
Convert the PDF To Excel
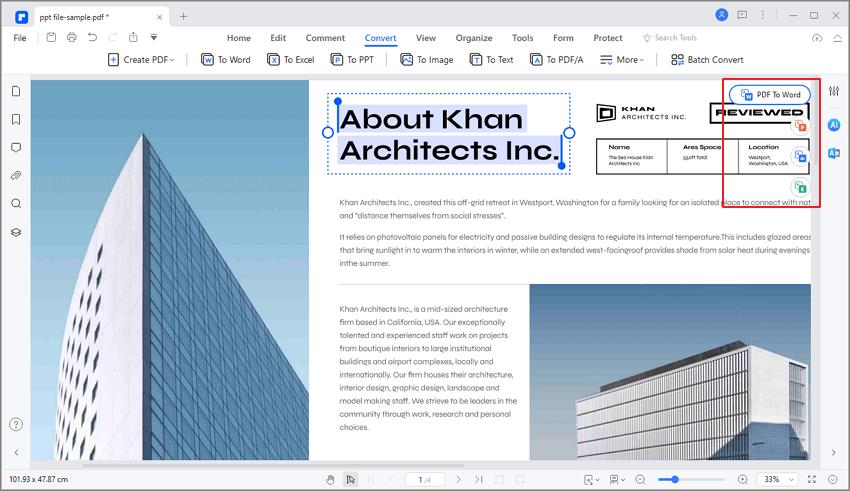click(291, 60)
